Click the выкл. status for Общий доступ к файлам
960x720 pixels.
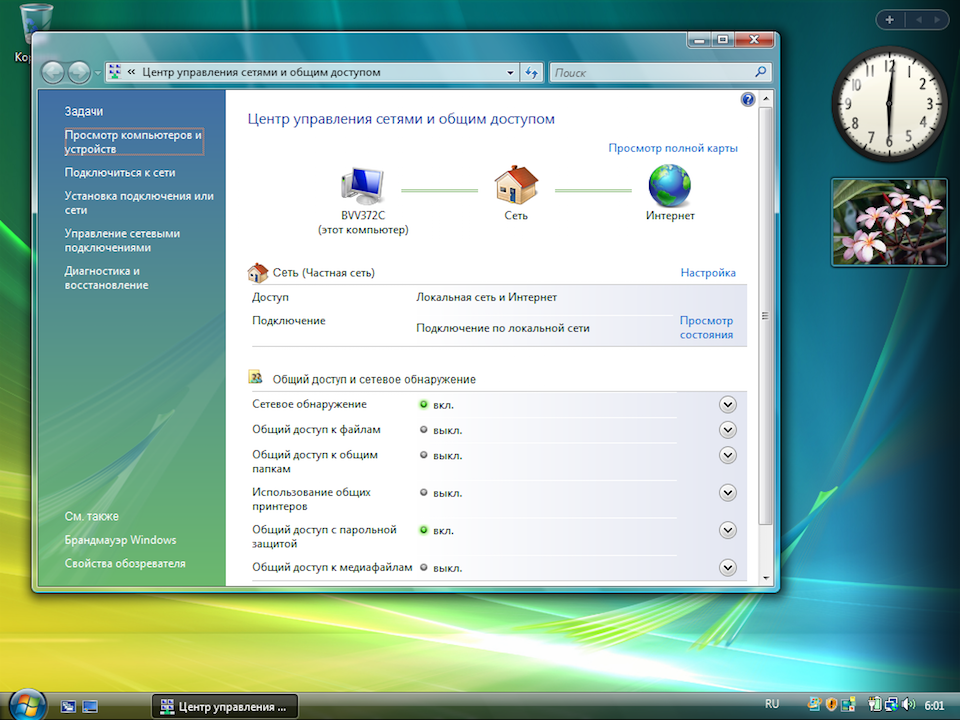(441, 430)
